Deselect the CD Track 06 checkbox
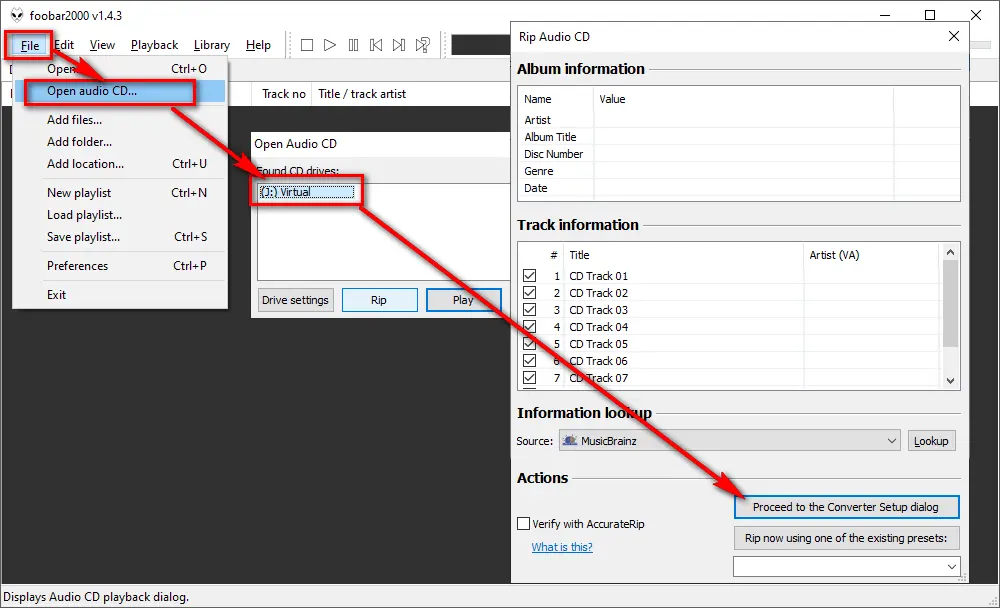This screenshot has width=1000, height=608. (x=529, y=360)
